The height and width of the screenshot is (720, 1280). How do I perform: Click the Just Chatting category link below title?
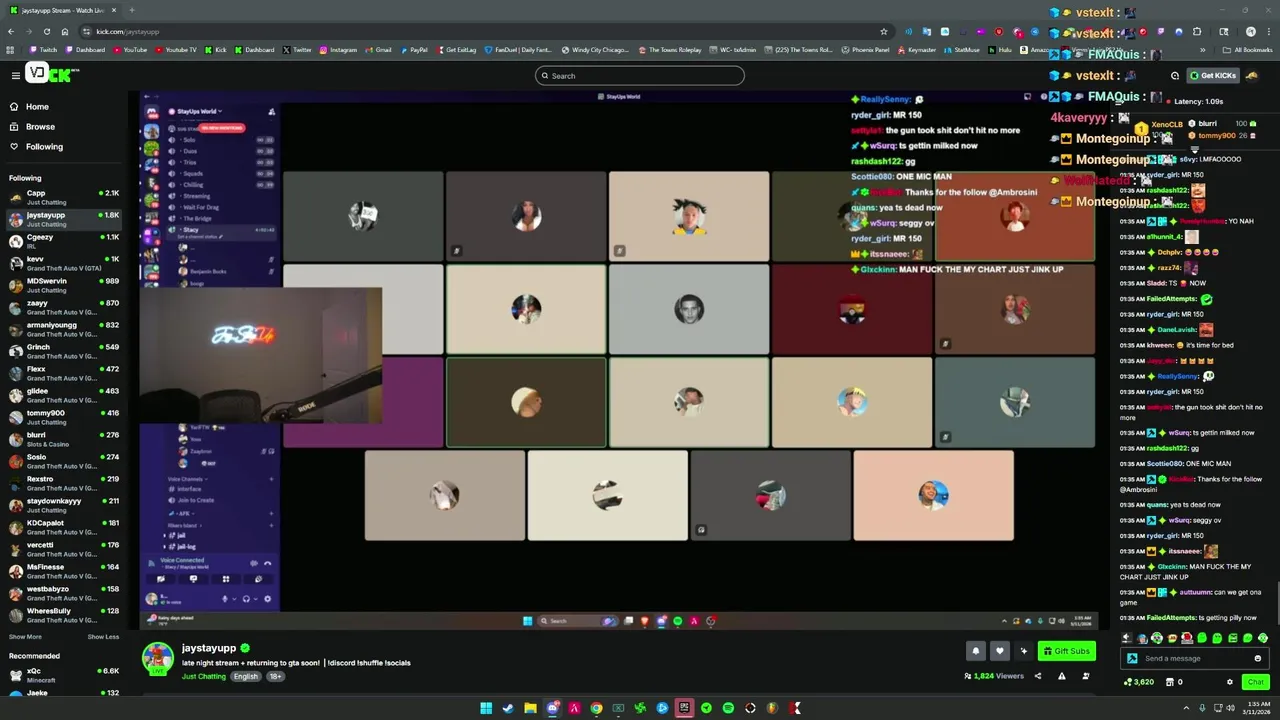pos(204,677)
